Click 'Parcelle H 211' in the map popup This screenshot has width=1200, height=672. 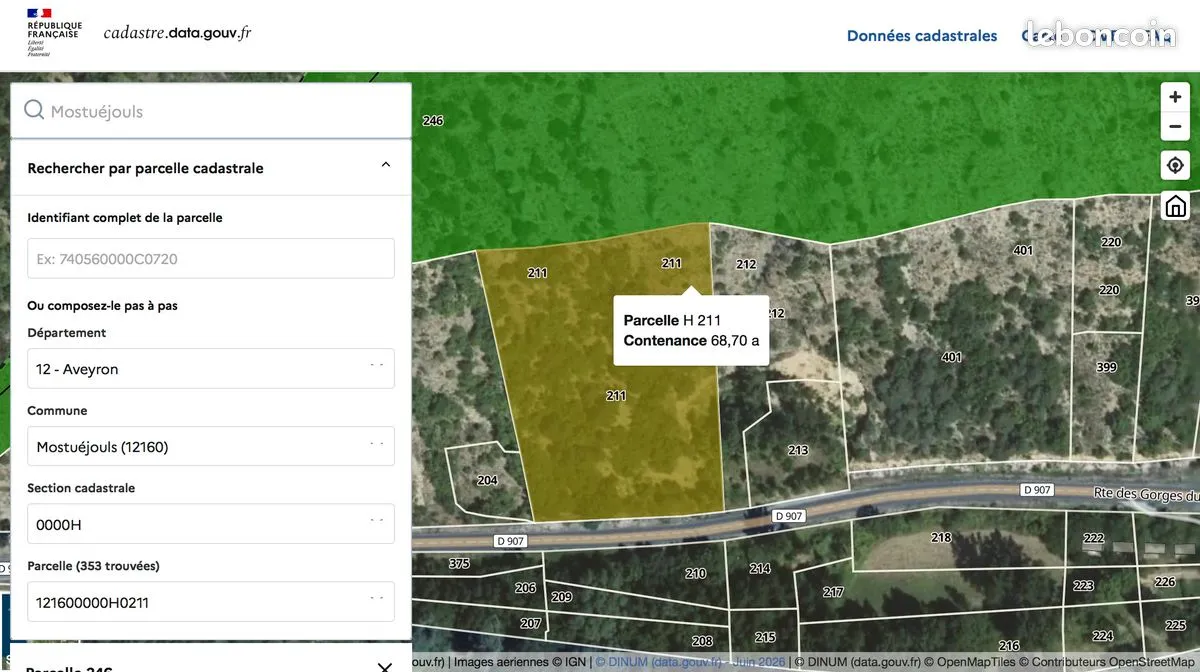click(x=672, y=320)
